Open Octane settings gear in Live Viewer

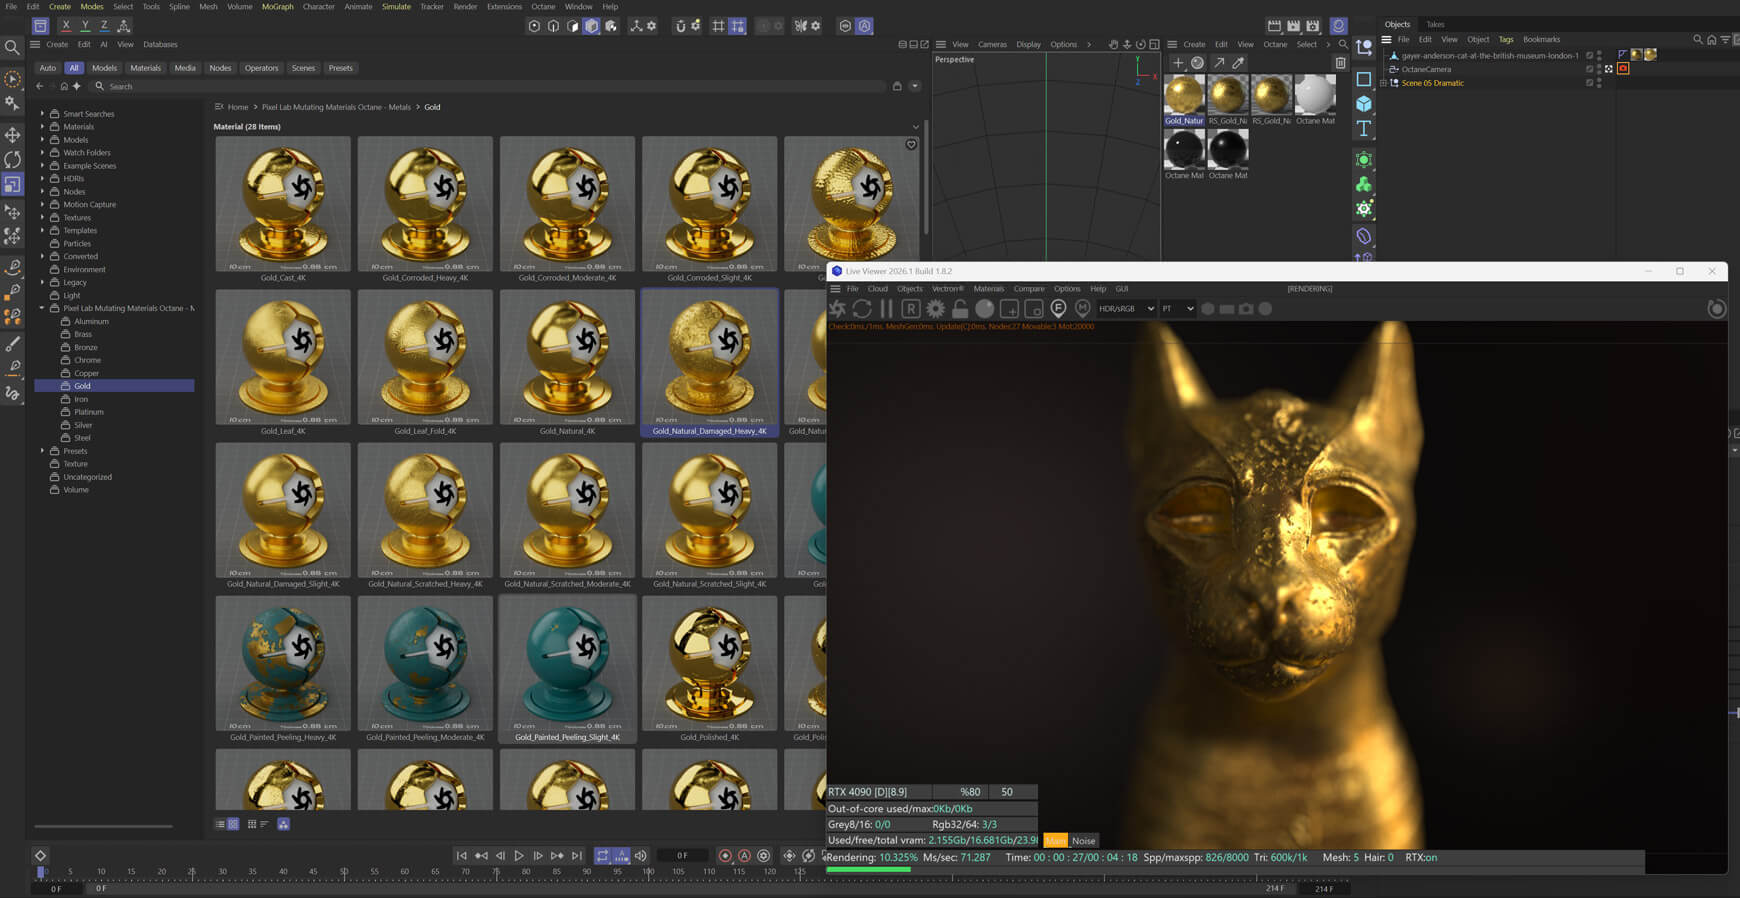[935, 309]
